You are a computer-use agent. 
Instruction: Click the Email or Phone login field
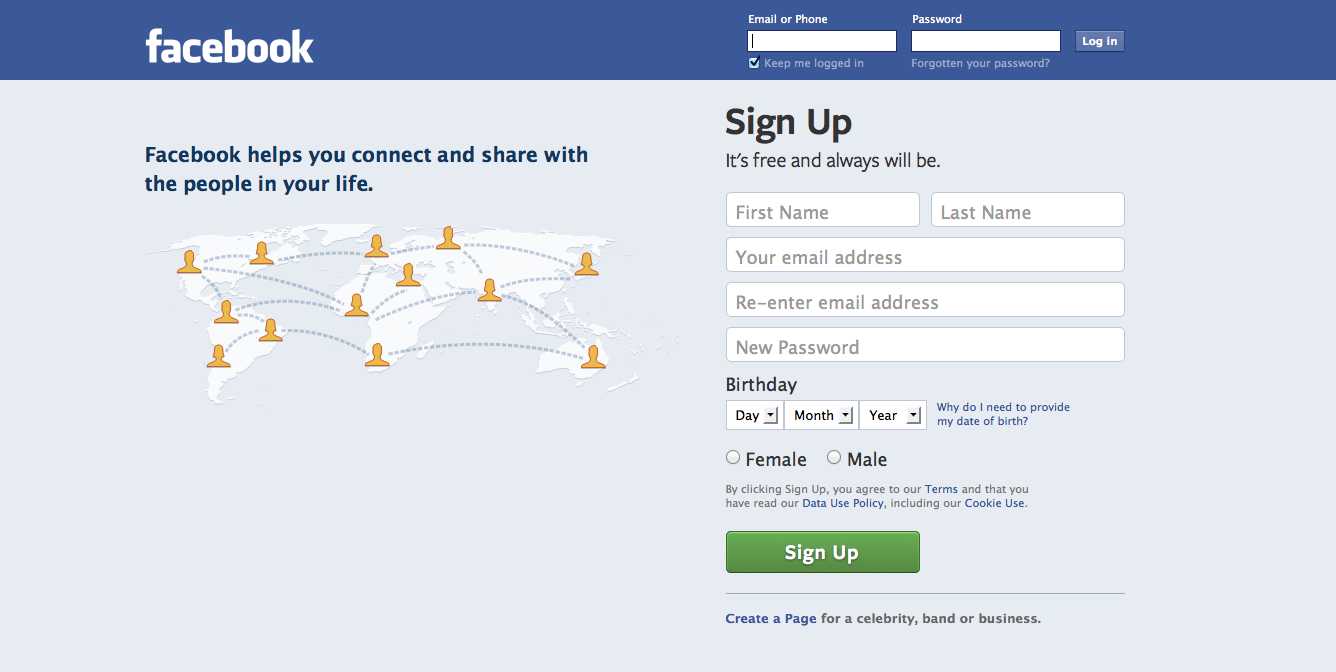click(822, 41)
